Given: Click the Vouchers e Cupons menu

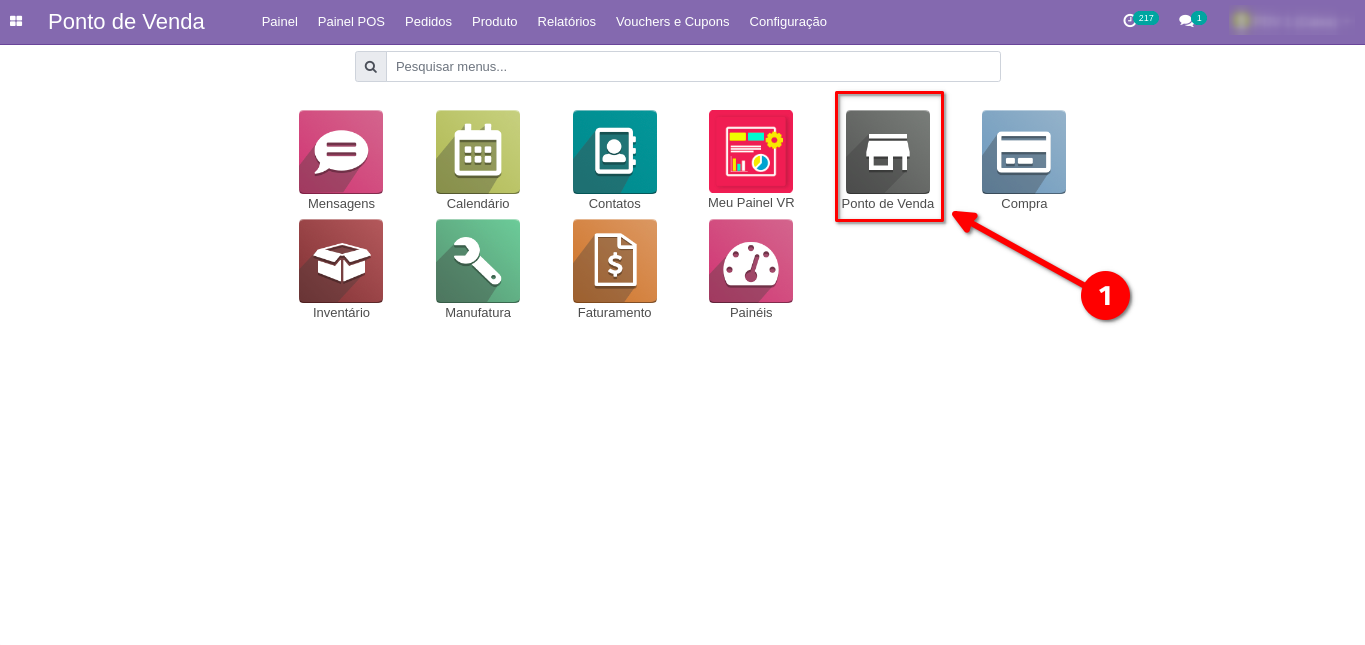Looking at the screenshot, I should click(672, 21).
